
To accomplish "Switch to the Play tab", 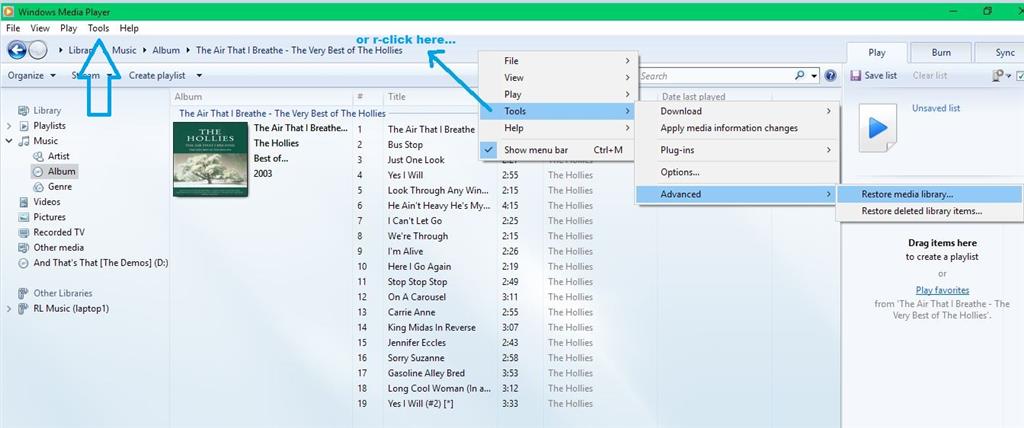I will pyautogui.click(x=876, y=52).
